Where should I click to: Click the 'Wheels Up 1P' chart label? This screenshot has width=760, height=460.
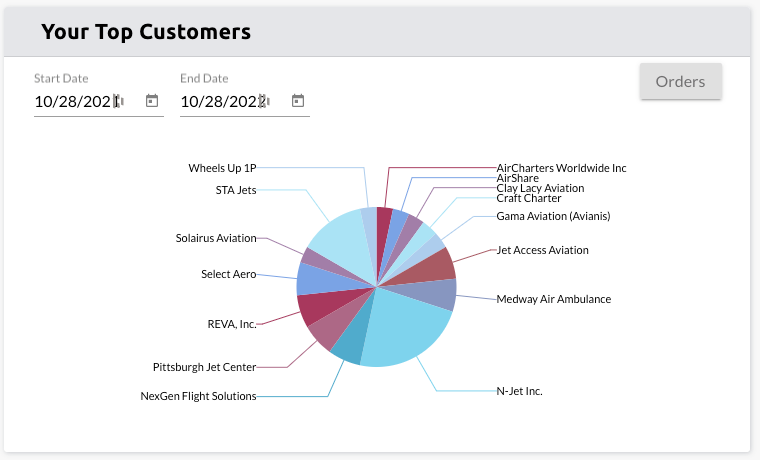[222, 168]
